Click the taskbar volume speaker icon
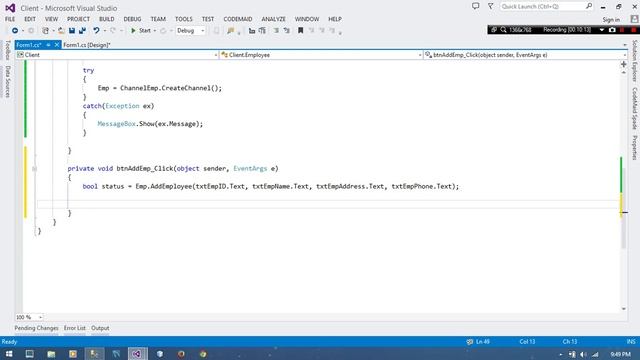 (583, 354)
